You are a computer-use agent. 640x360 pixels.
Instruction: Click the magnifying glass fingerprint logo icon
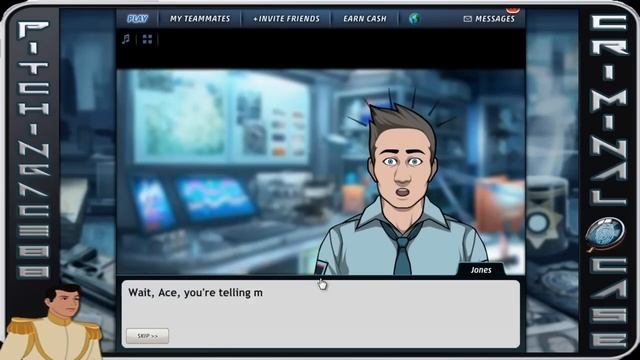(x=605, y=234)
